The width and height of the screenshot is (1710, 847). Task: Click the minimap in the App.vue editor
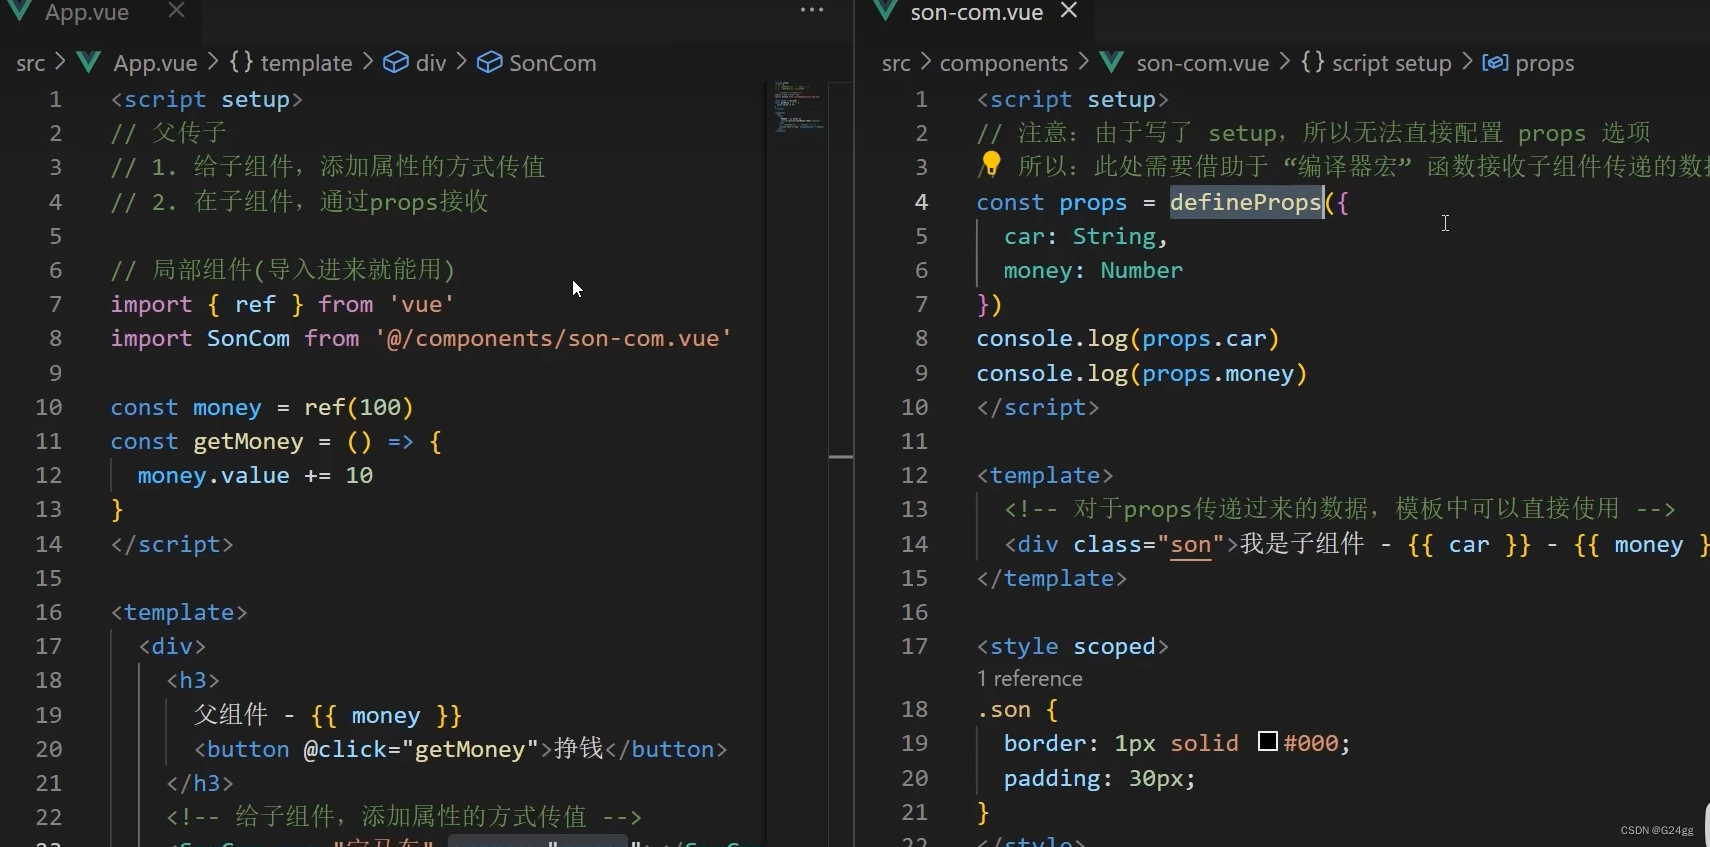[799, 106]
